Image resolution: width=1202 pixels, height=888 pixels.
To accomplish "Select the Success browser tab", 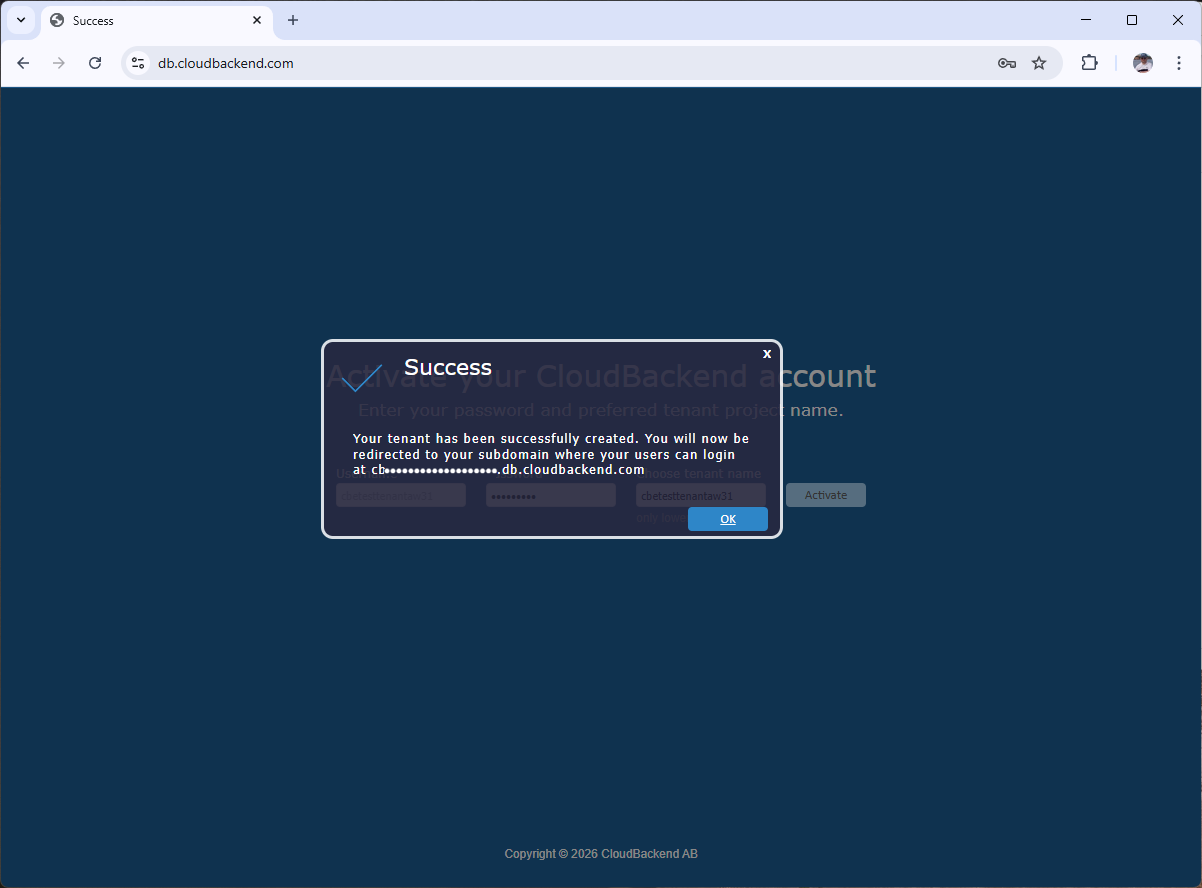I will click(x=150, y=20).
